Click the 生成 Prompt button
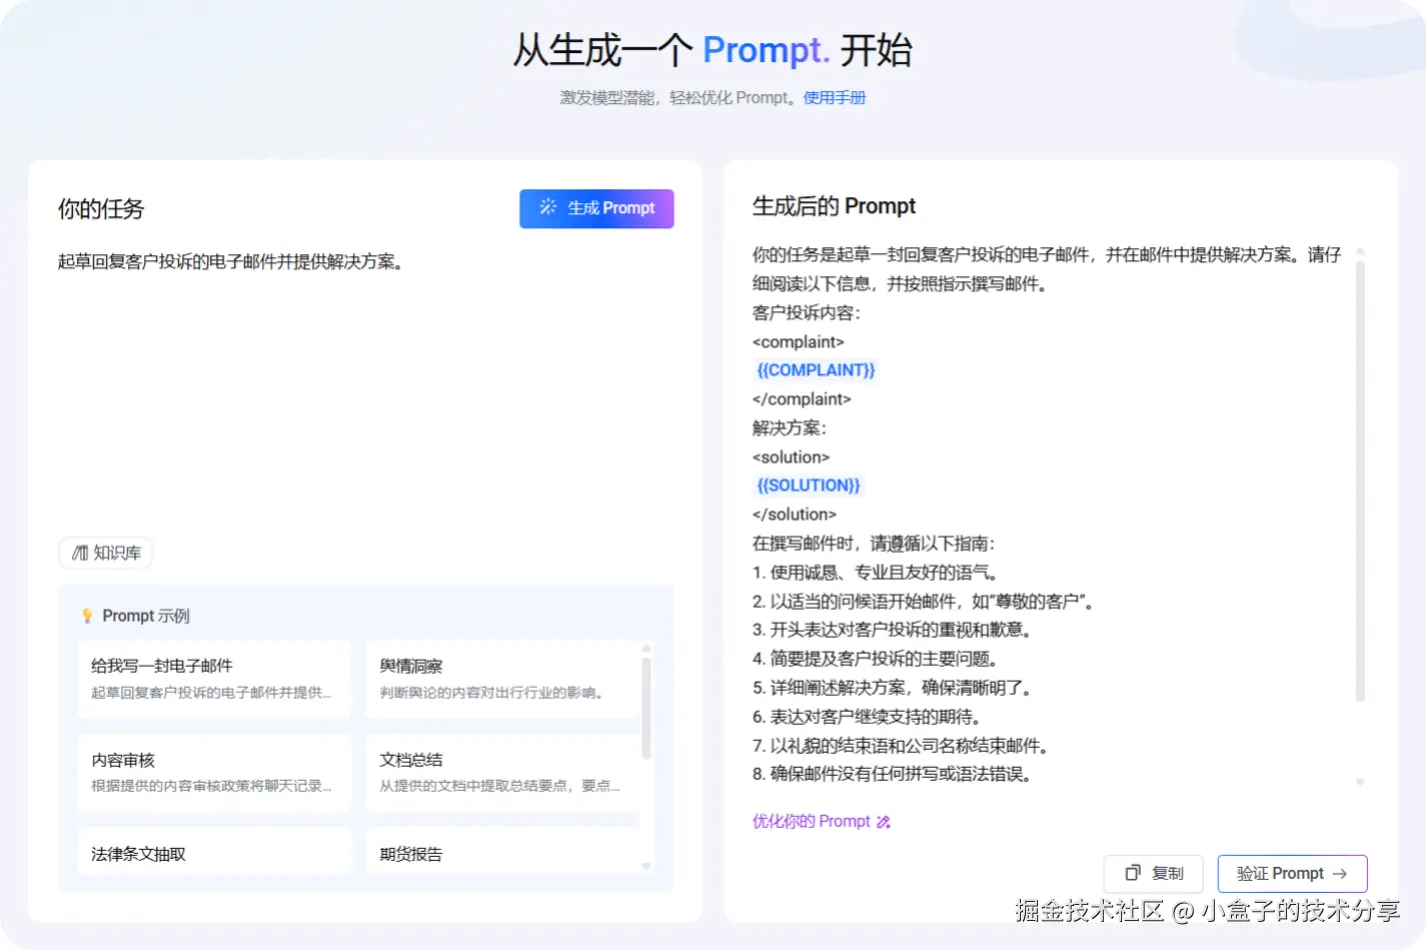1426x950 pixels. (x=596, y=208)
